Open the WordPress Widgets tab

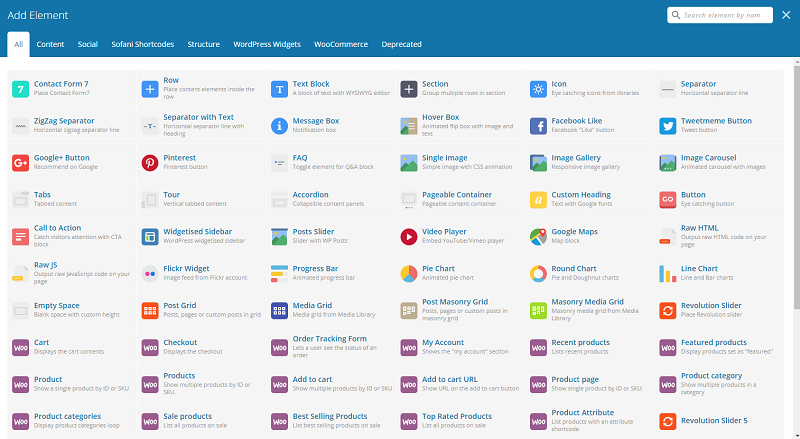click(x=267, y=44)
